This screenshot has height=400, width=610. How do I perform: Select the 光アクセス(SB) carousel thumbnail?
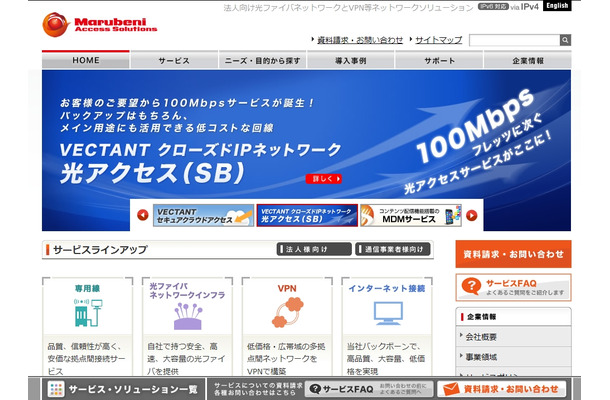(307, 215)
